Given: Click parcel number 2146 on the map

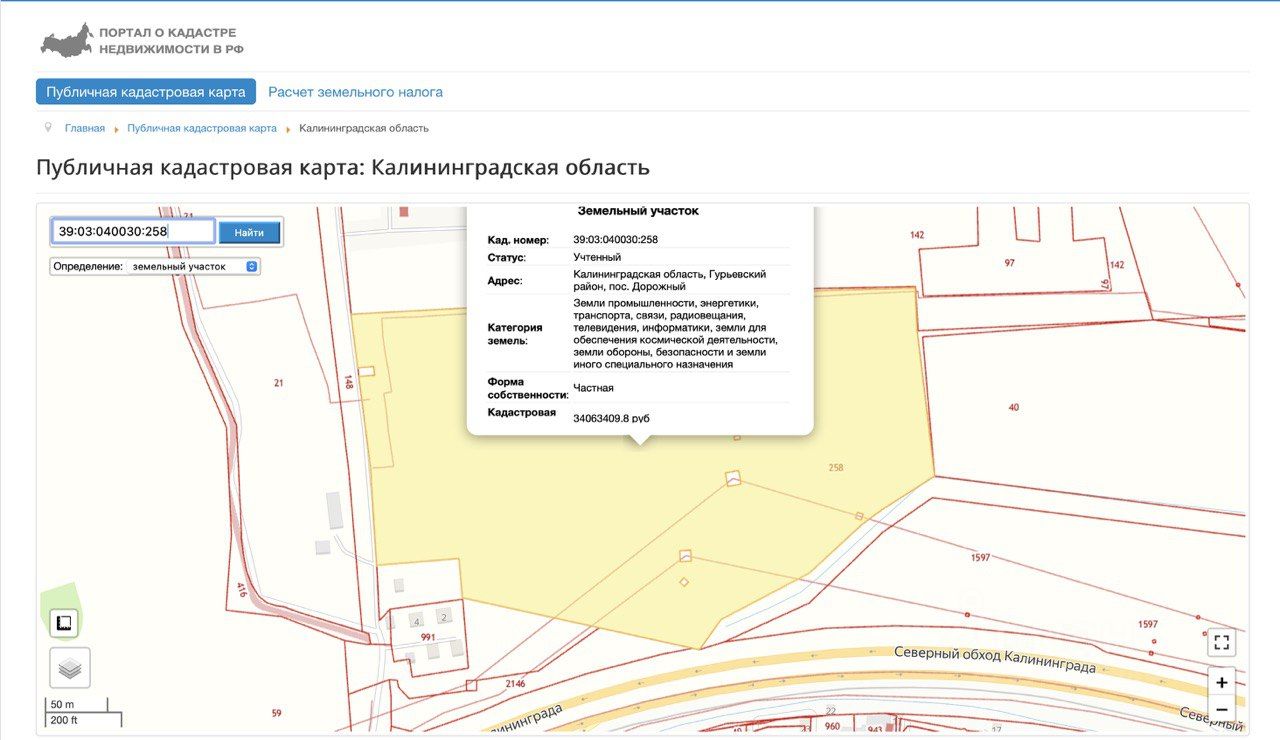Looking at the screenshot, I should [x=516, y=684].
